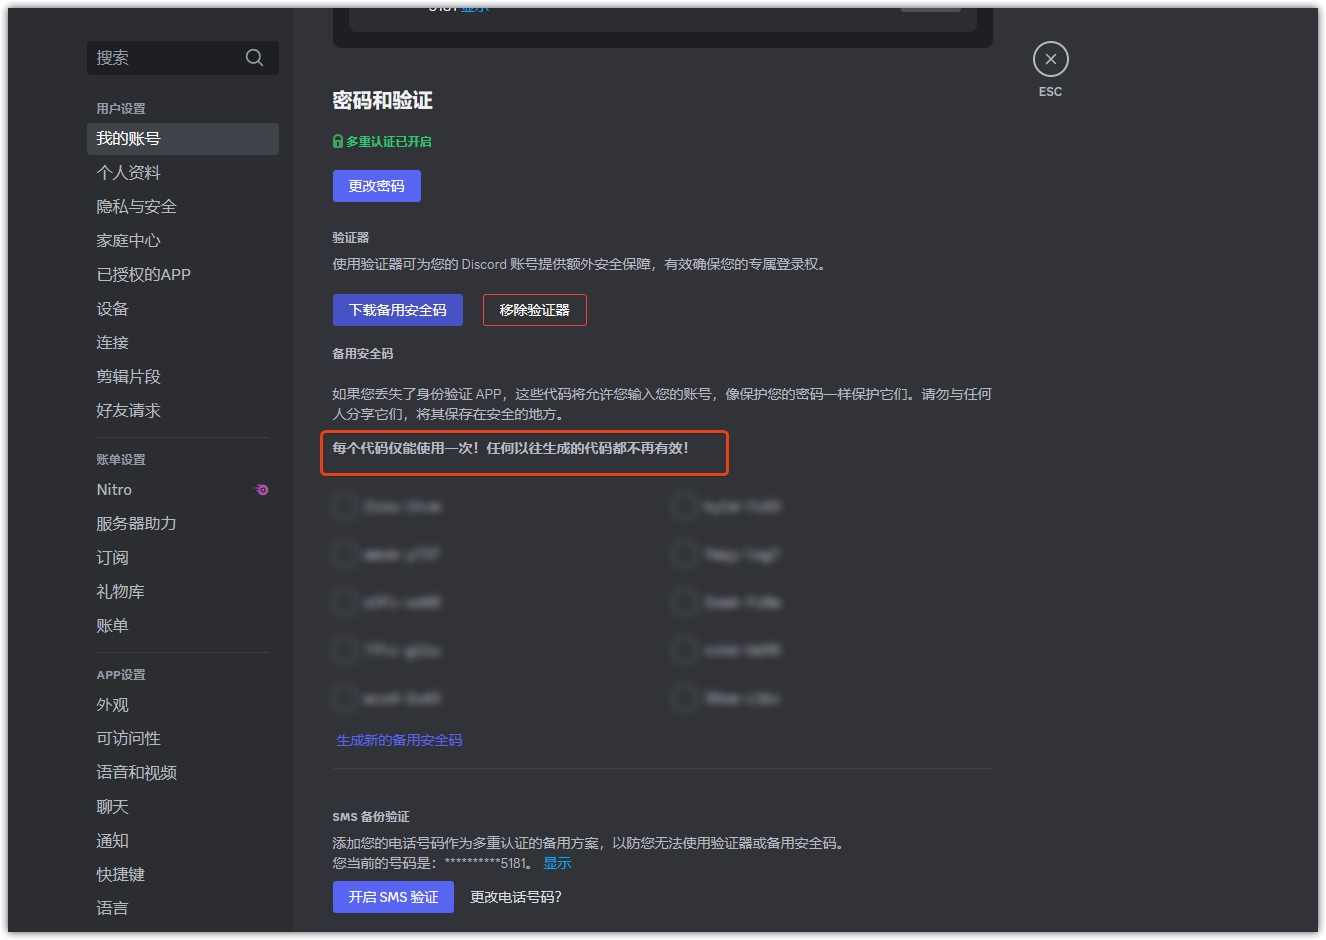1326x940 pixels.
Task: Click the 生成新的备用安全码 link
Action: (399, 740)
